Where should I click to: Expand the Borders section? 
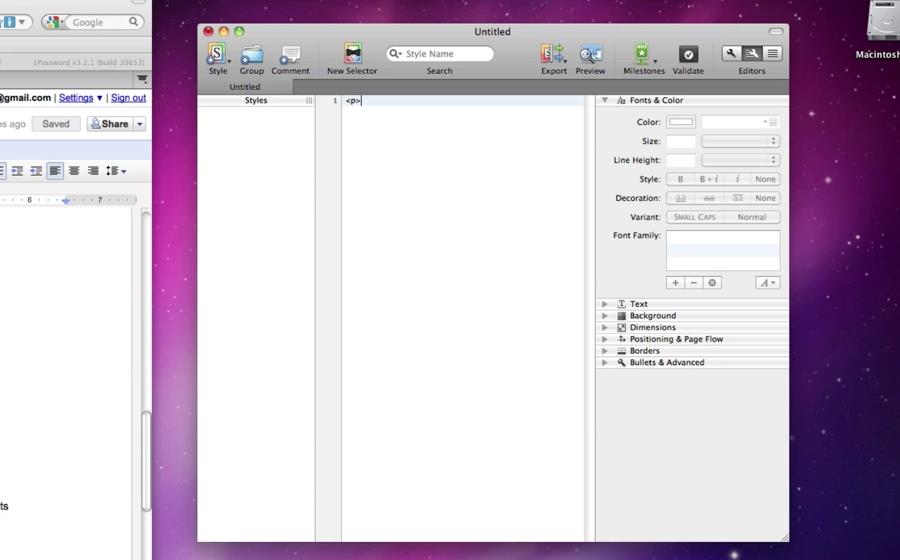[604, 351]
